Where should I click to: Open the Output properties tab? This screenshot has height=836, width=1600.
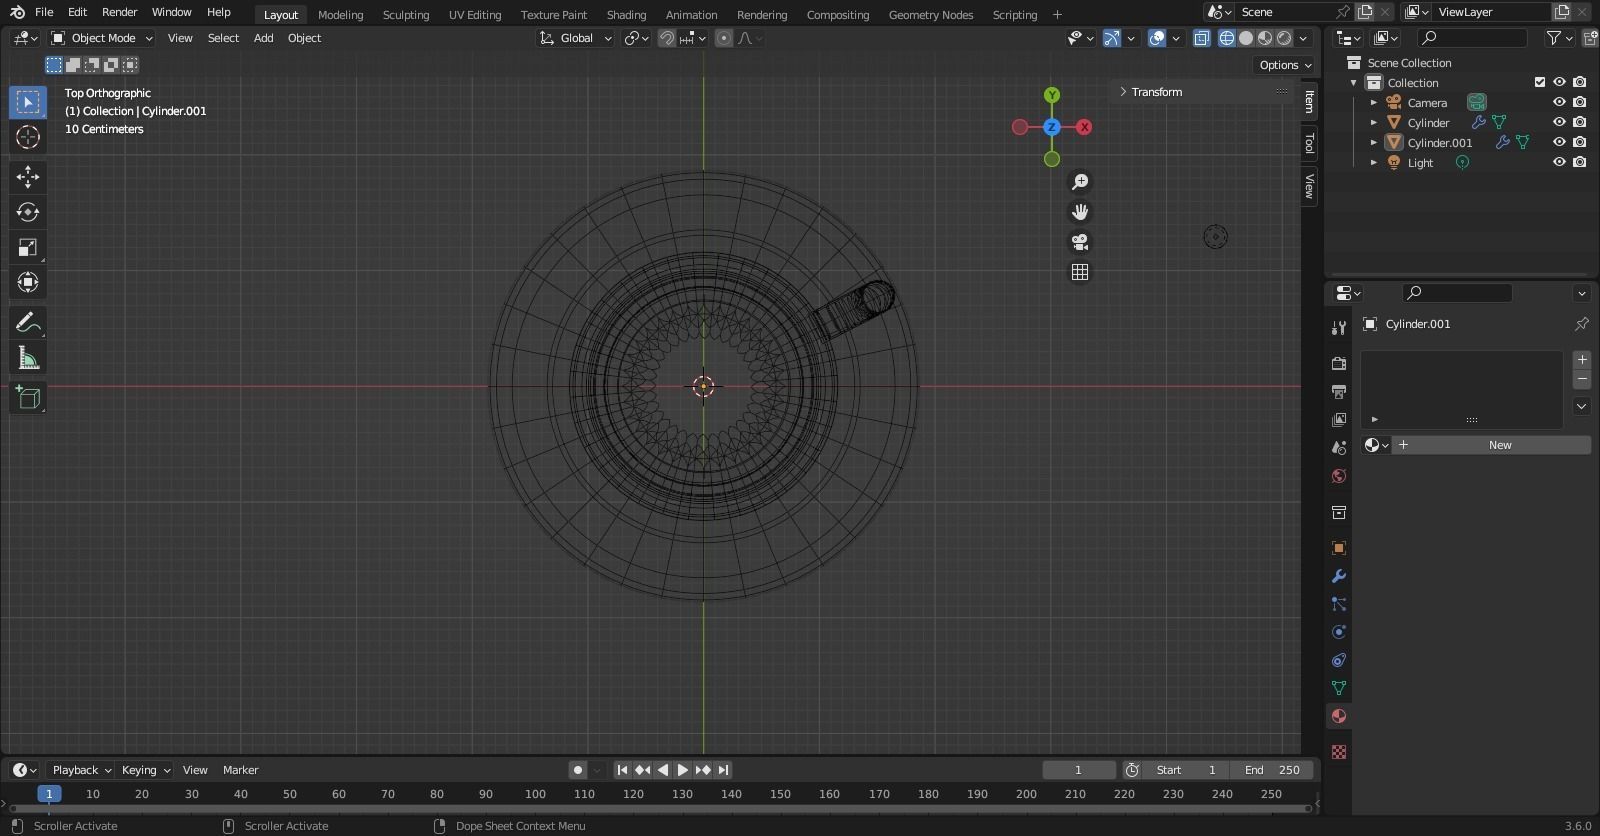point(1339,391)
